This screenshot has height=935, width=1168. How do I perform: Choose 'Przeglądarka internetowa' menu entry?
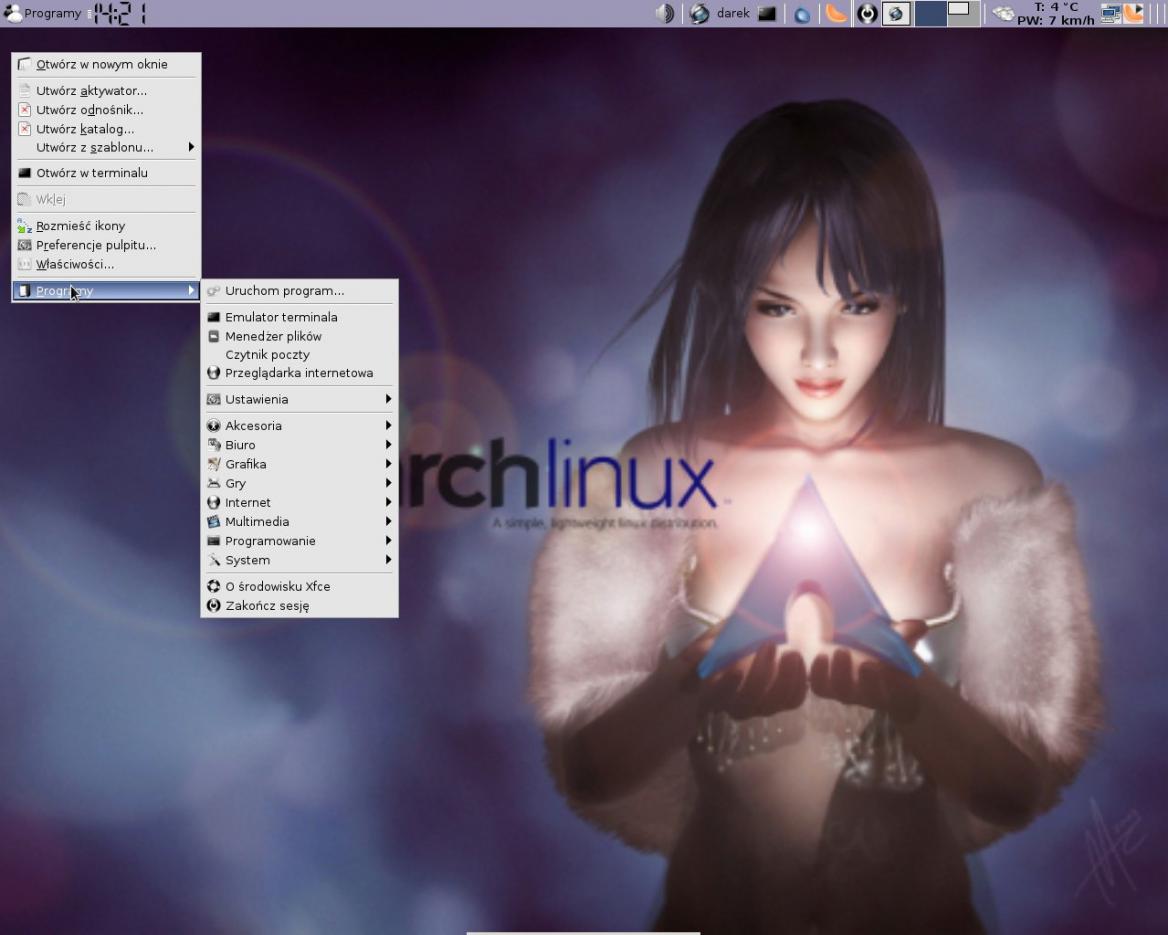coord(298,373)
